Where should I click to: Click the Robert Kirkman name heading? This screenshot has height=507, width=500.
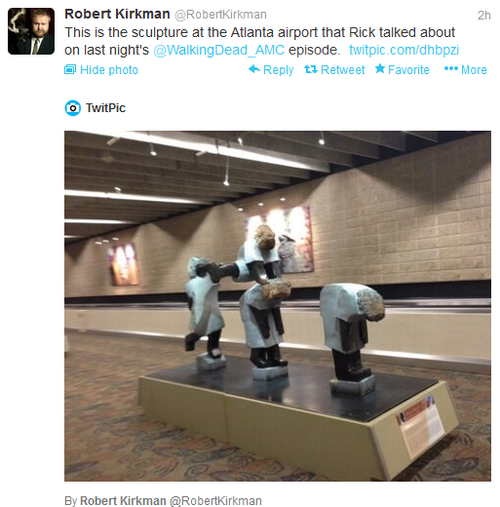117,14
